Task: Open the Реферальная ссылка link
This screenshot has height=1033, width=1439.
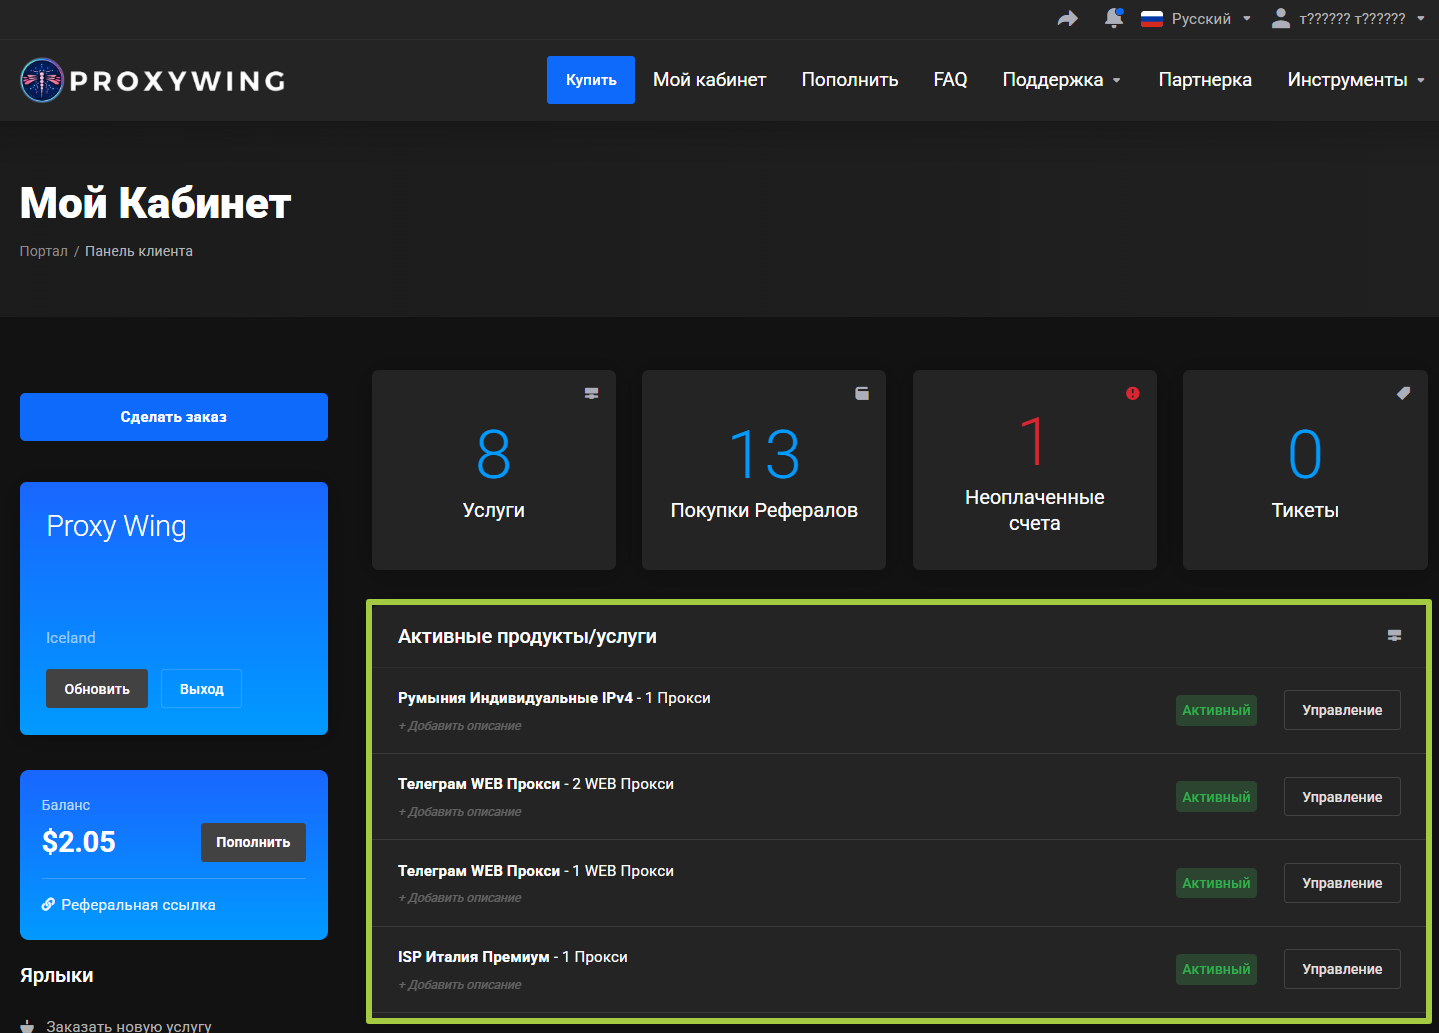Action: [x=139, y=905]
